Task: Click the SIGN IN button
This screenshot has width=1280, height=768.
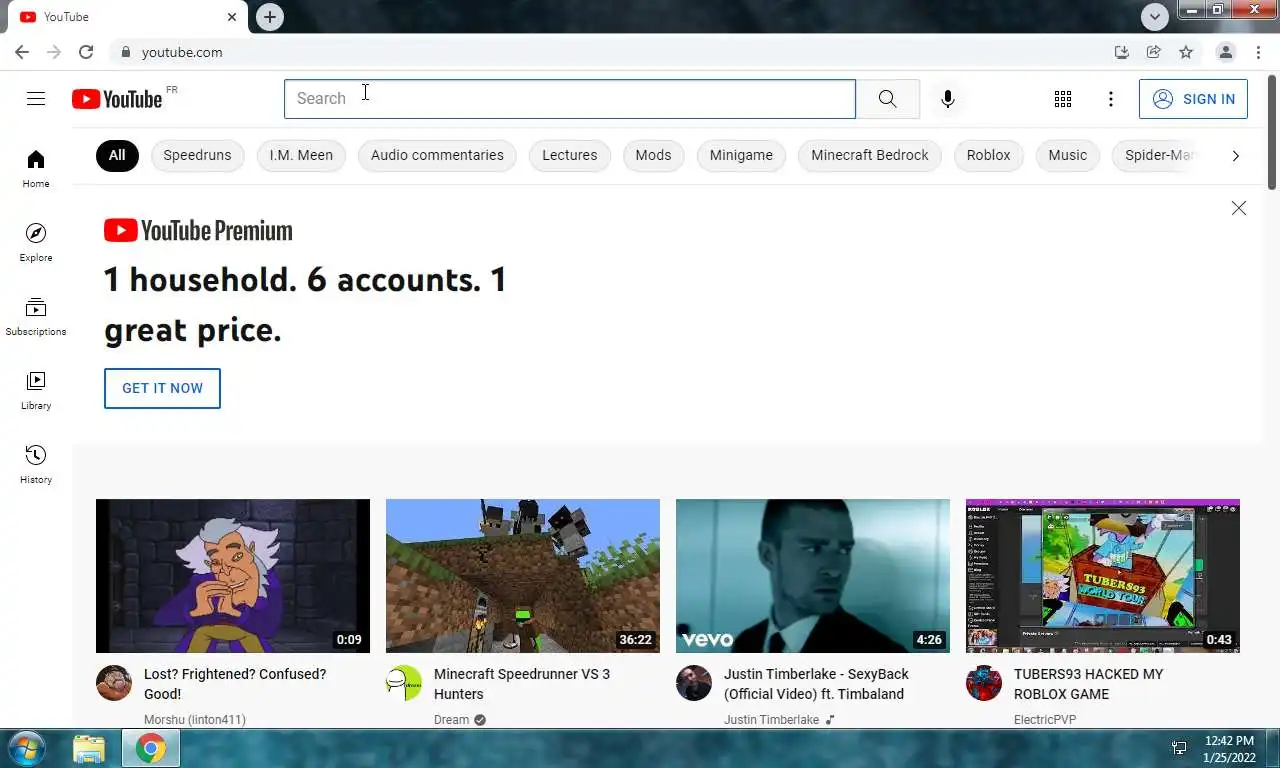Action: pos(1193,99)
